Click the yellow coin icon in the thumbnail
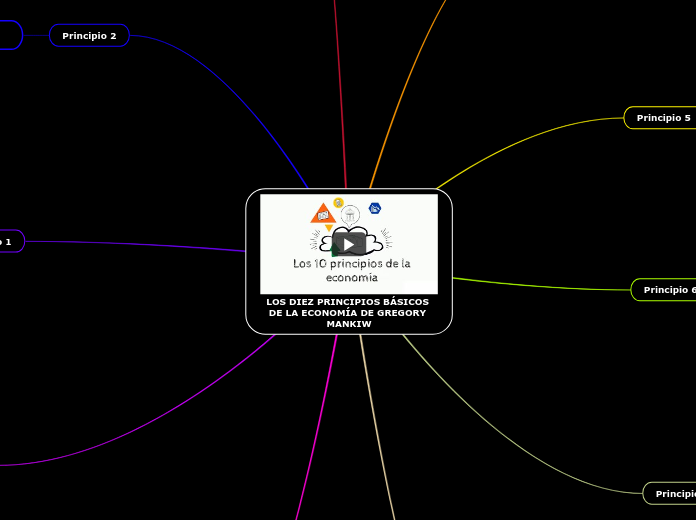The width and height of the screenshot is (696, 520). (x=339, y=203)
